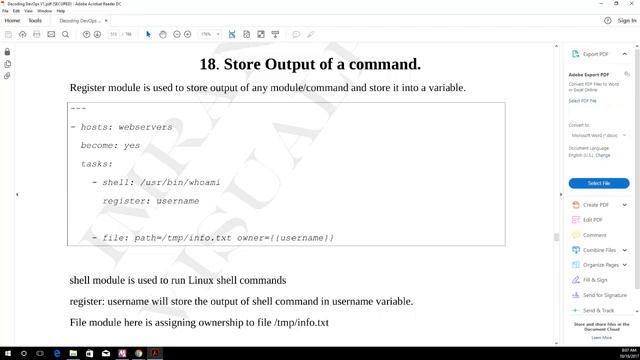Open the Edit menu
Viewport: 640px width, 360px height.
pyautogui.click(x=16, y=11)
